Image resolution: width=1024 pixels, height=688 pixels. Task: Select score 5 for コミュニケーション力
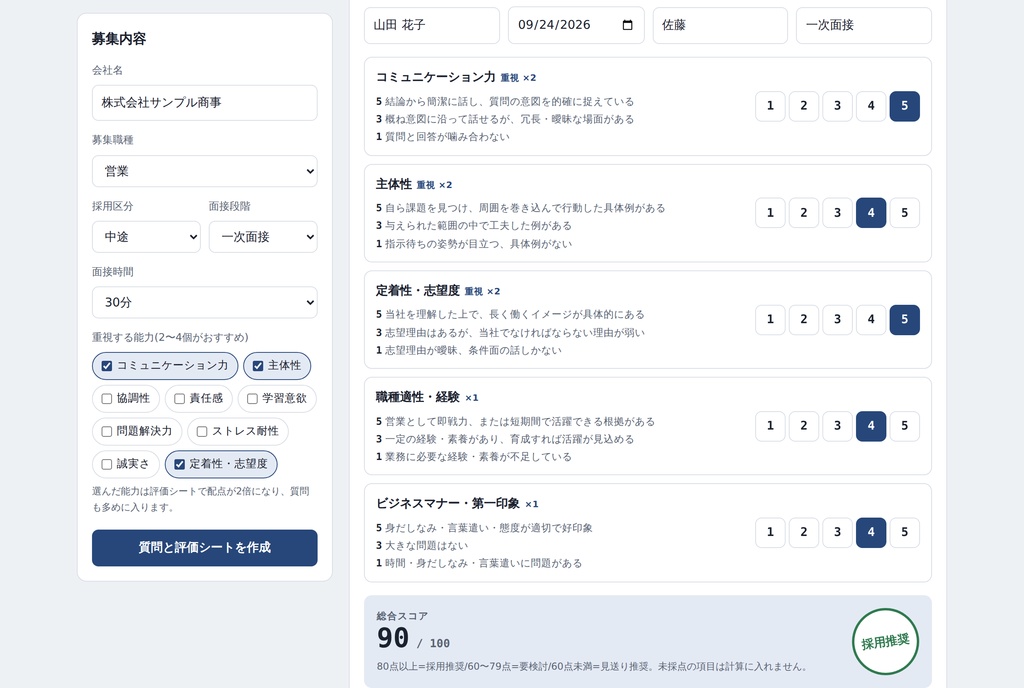pos(904,106)
